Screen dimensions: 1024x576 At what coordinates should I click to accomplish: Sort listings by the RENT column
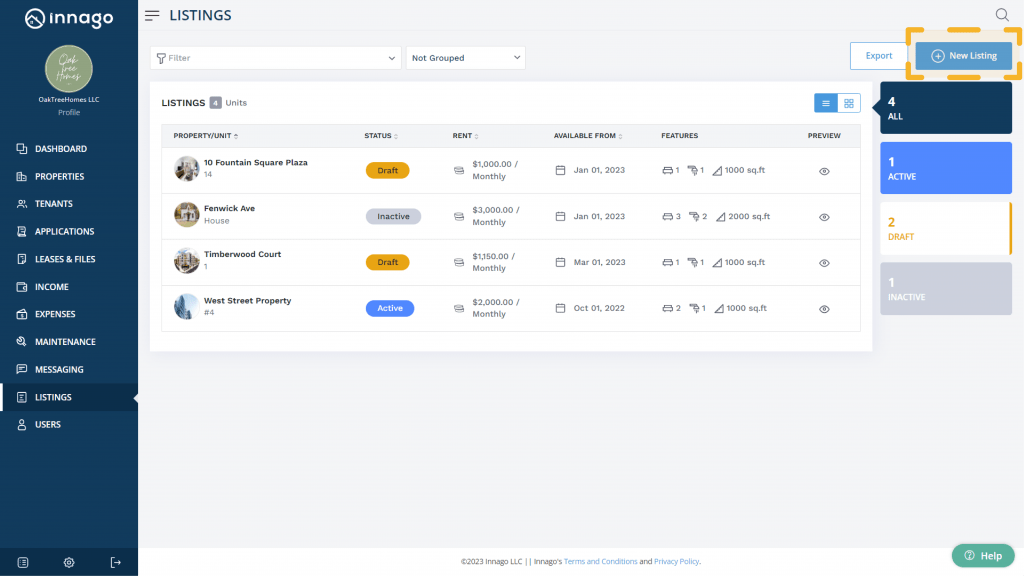coord(465,135)
